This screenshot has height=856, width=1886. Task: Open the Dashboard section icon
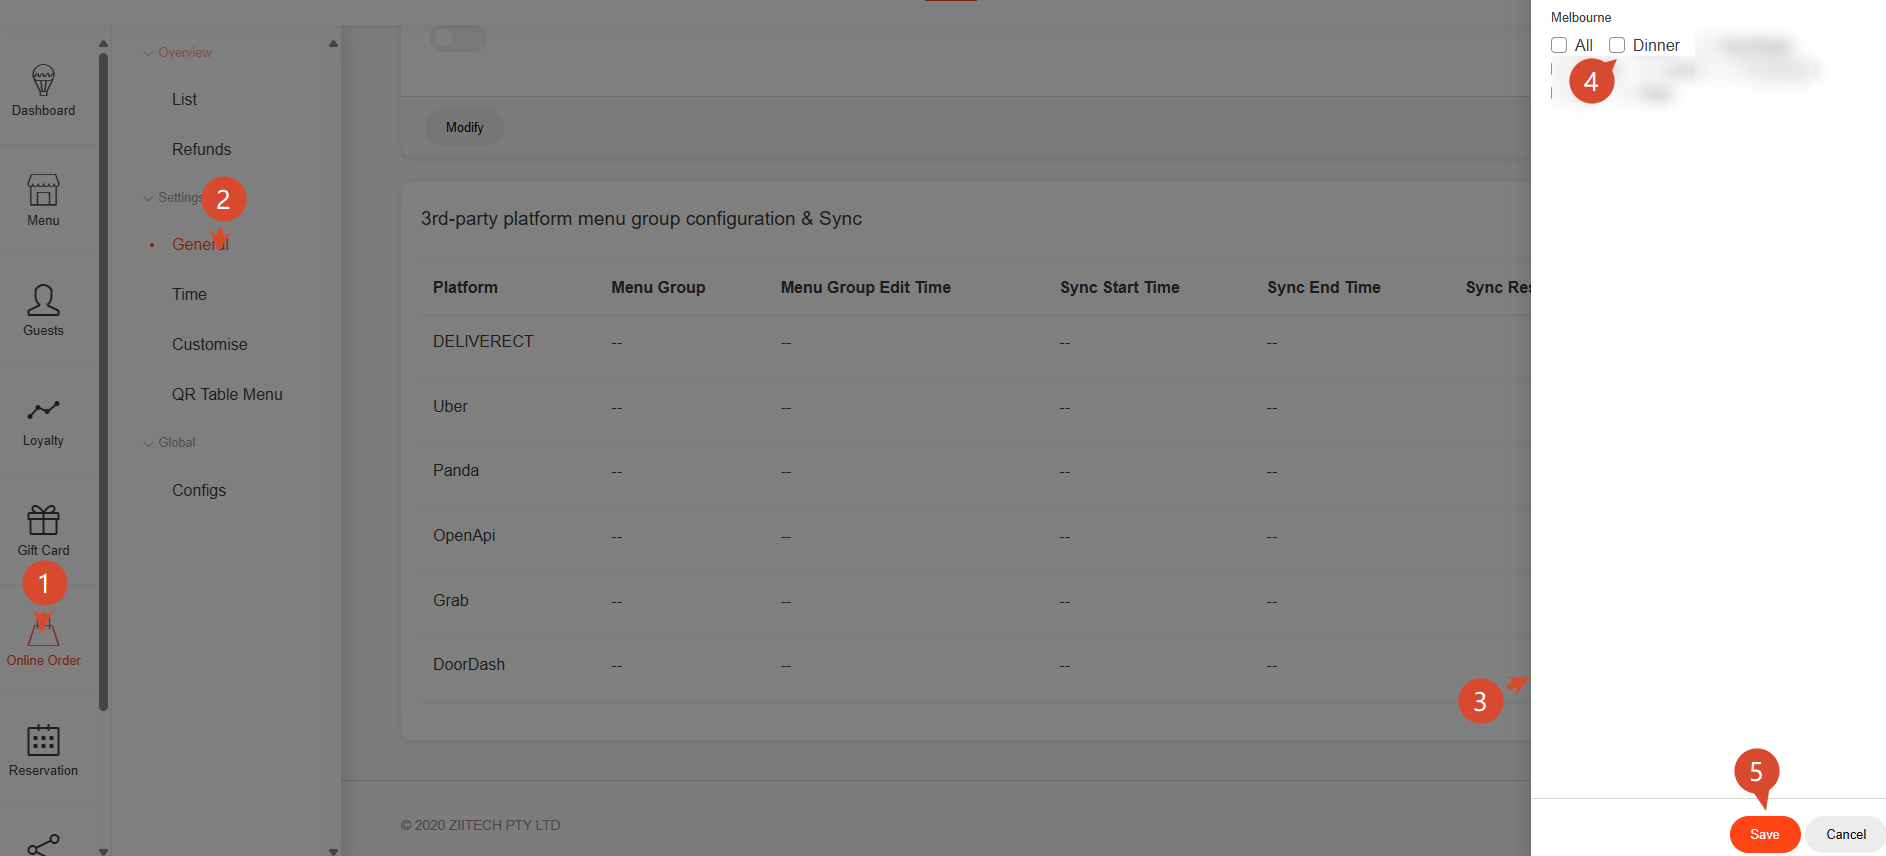coord(43,80)
